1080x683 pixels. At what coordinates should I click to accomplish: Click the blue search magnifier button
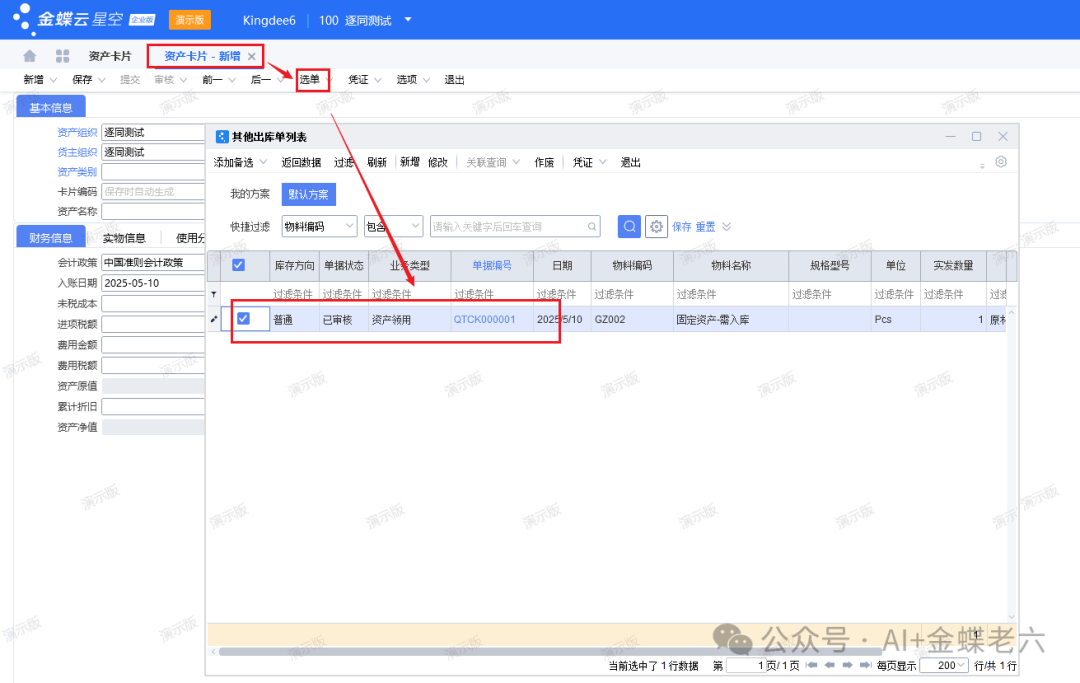tap(629, 227)
